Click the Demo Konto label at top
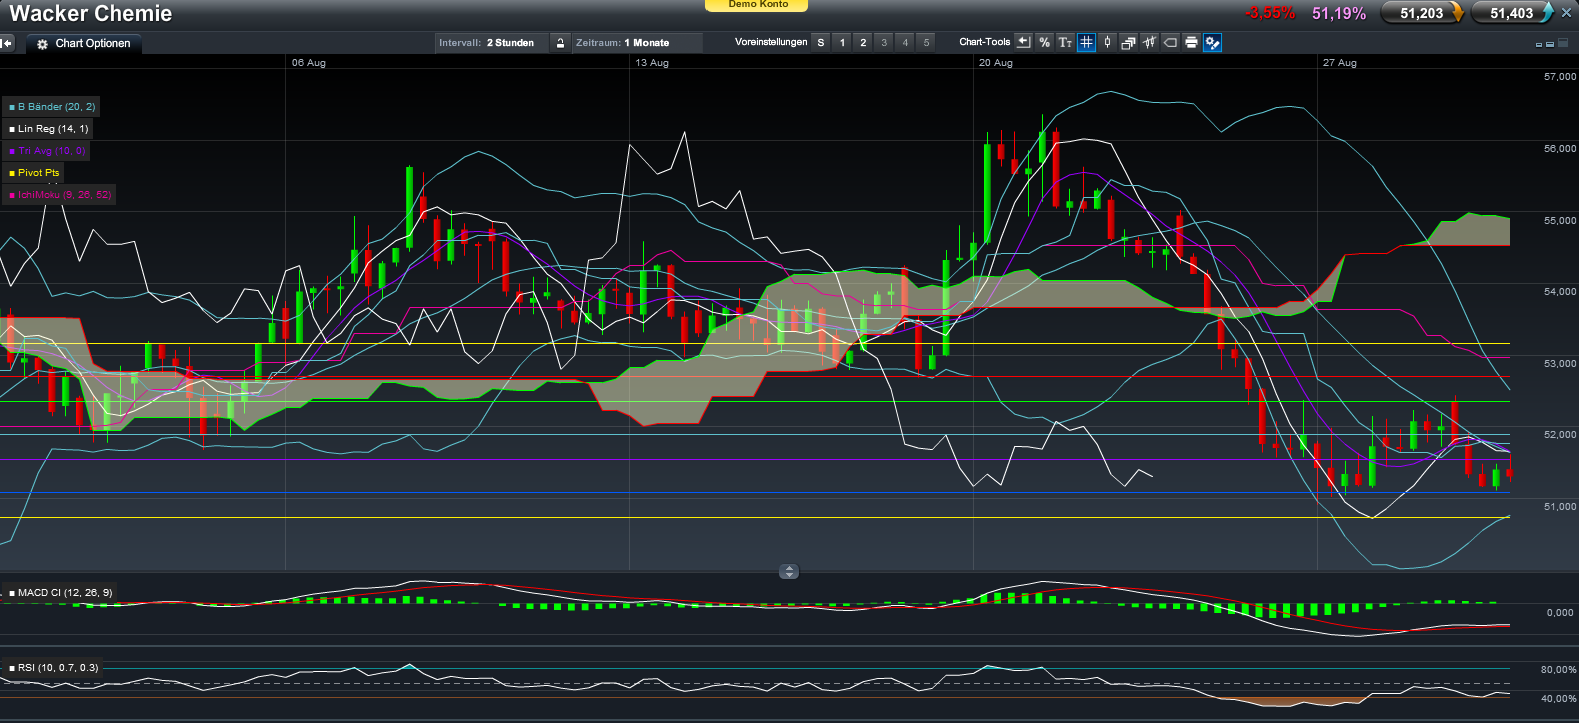Screen dimensions: 1579x723 [757, 5]
